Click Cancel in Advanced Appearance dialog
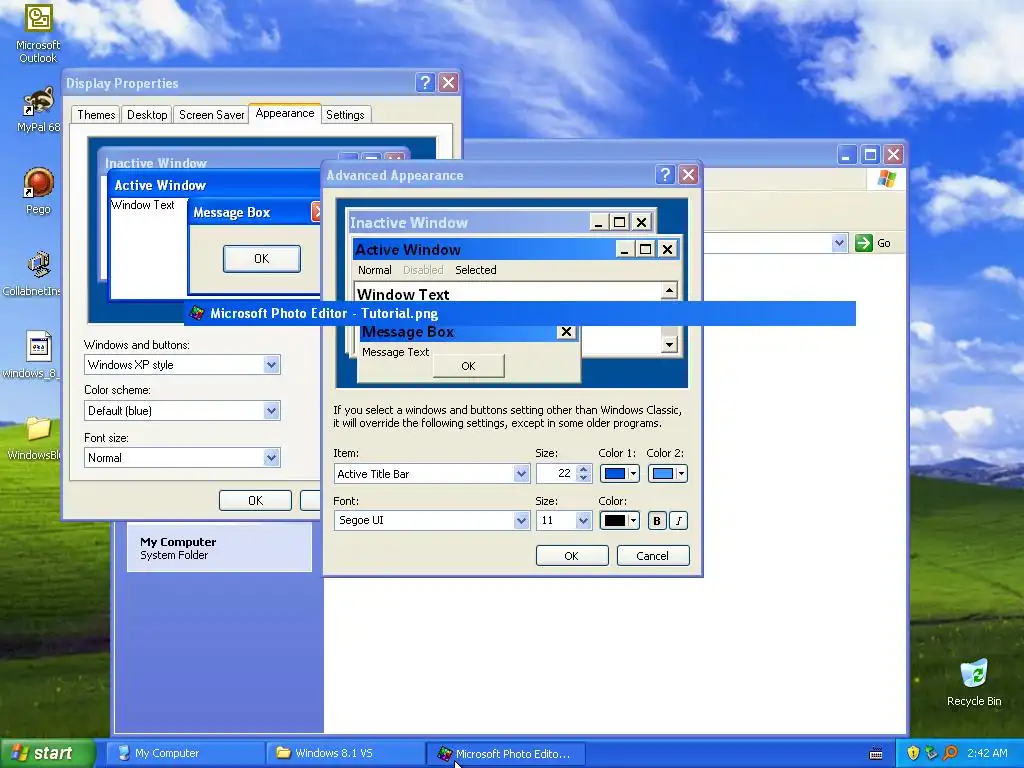Image resolution: width=1024 pixels, height=768 pixels. click(x=652, y=556)
